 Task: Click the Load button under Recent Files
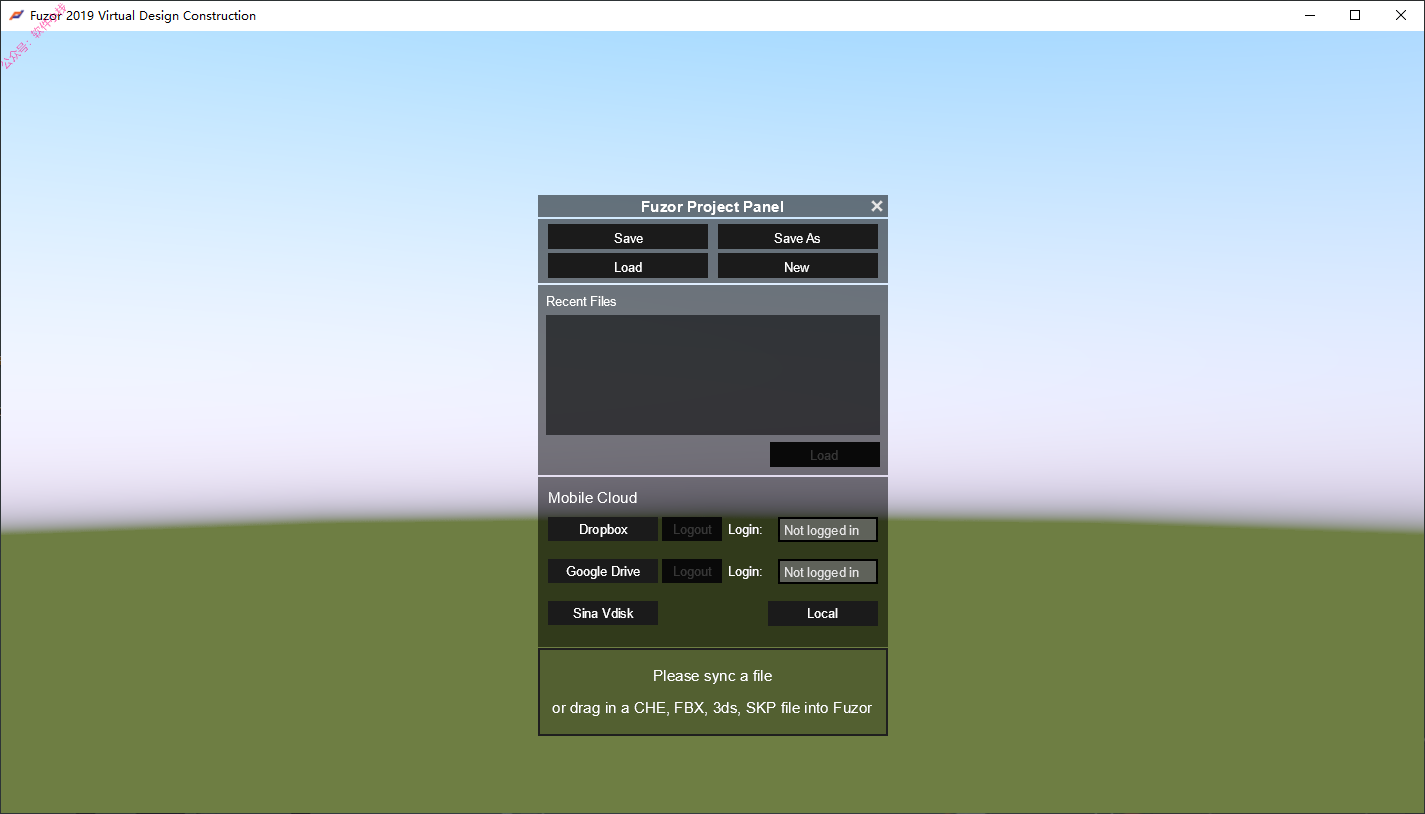coord(824,455)
